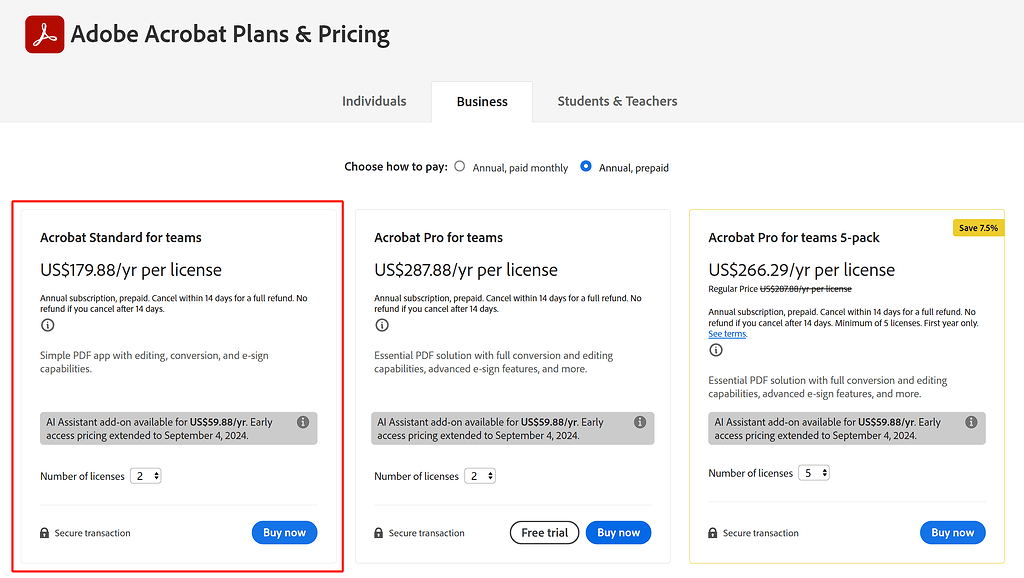Click info icon under Acrobat Pro subscription terms

(x=381, y=325)
